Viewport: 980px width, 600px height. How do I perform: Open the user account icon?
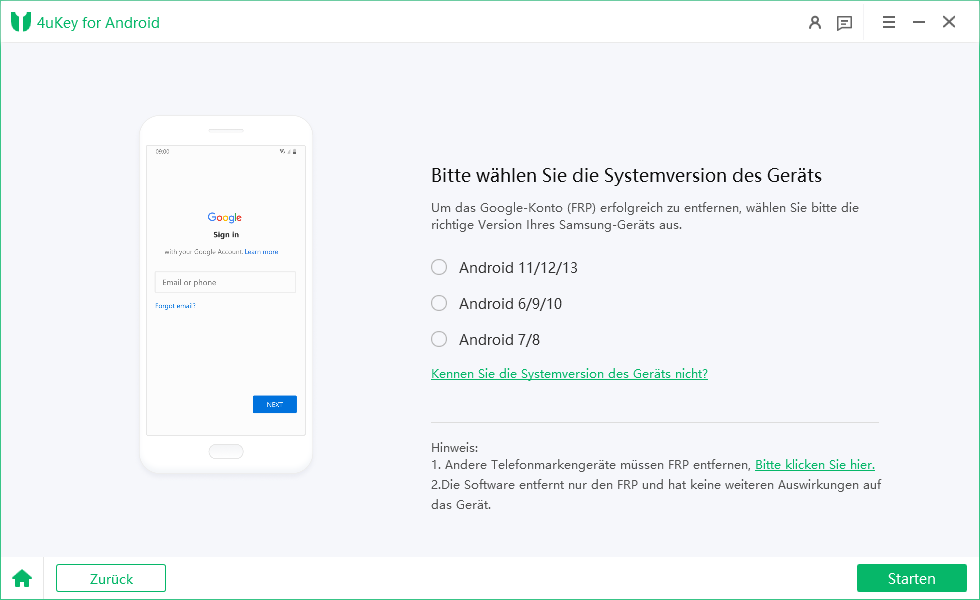[814, 22]
